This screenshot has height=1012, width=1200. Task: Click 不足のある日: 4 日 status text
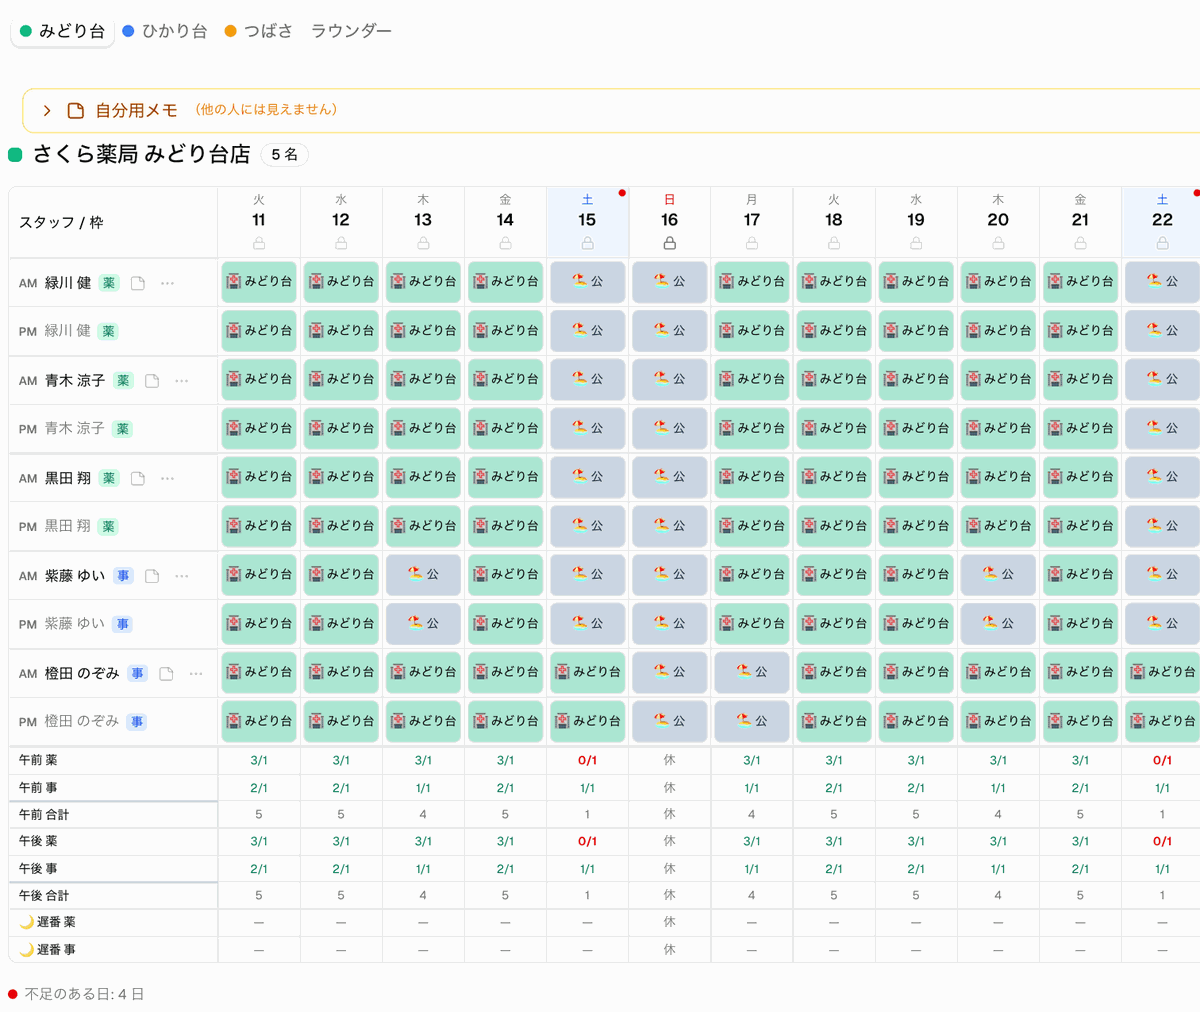[84, 994]
